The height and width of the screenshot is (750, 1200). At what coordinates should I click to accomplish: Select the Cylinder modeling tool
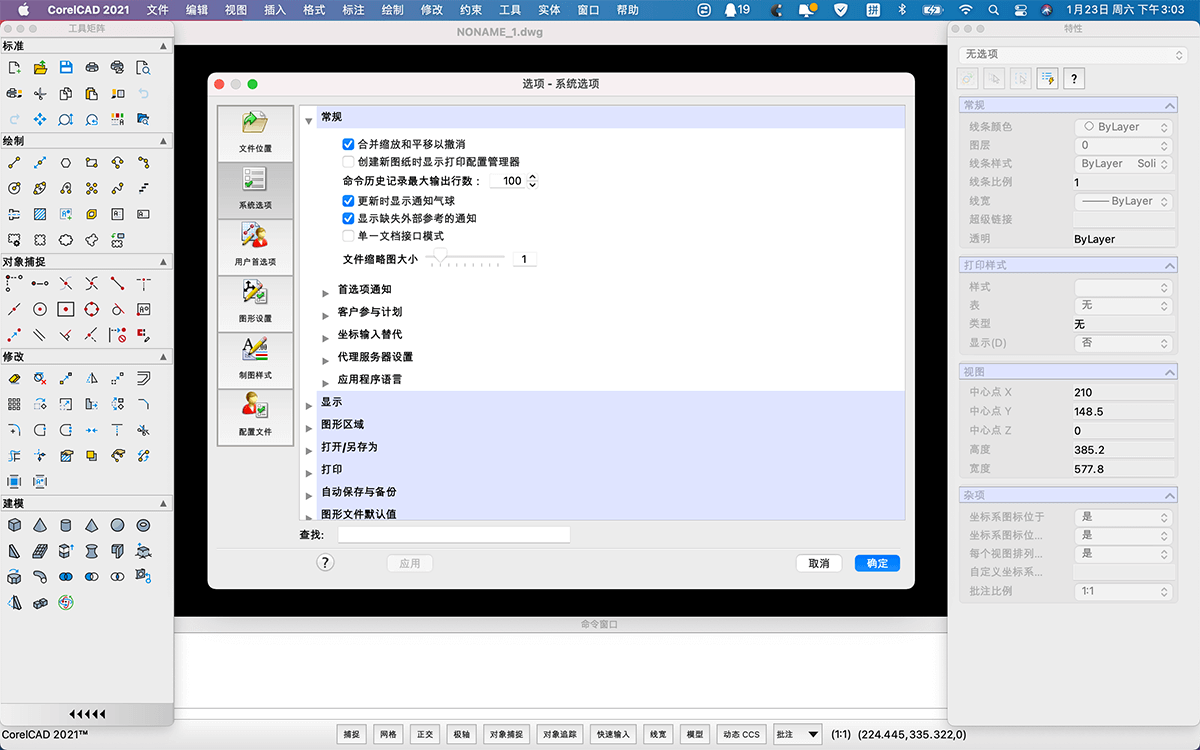click(x=66, y=524)
